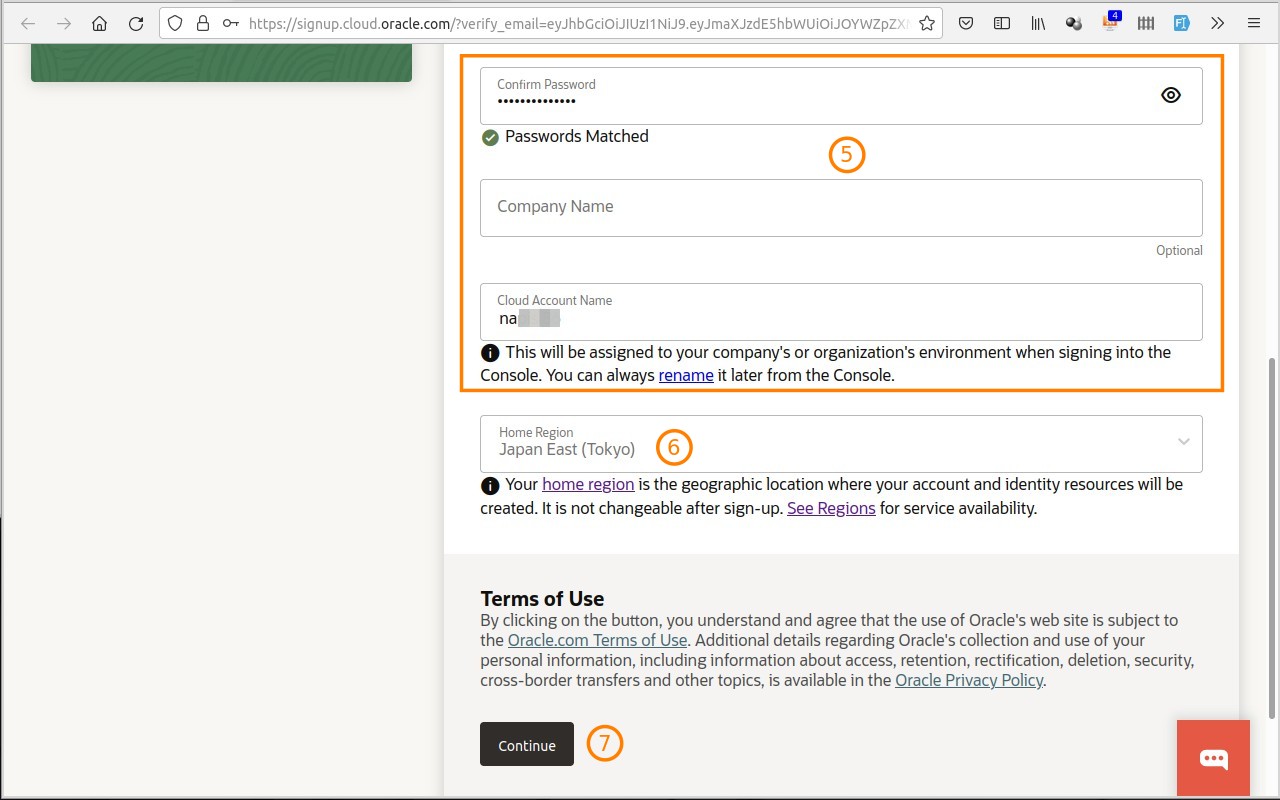Toggle the browser sidebar view

[x=1001, y=23]
